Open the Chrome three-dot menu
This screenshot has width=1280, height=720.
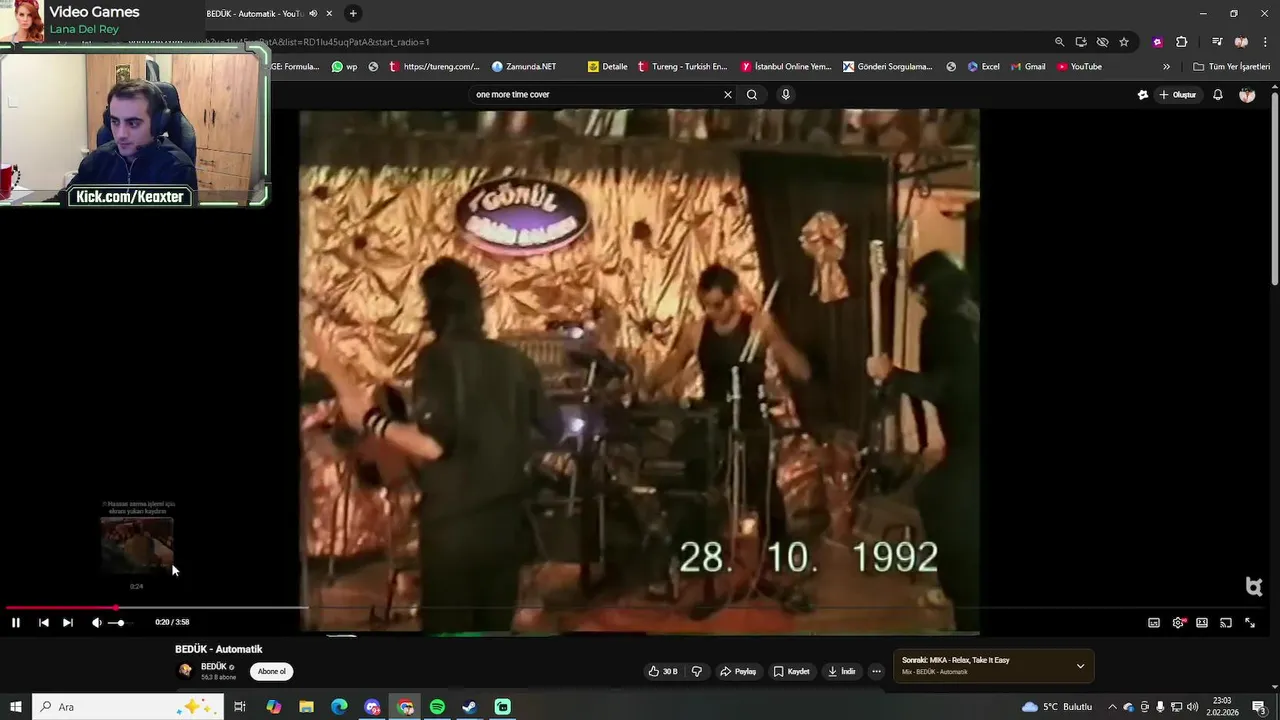pyautogui.click(x=1264, y=42)
